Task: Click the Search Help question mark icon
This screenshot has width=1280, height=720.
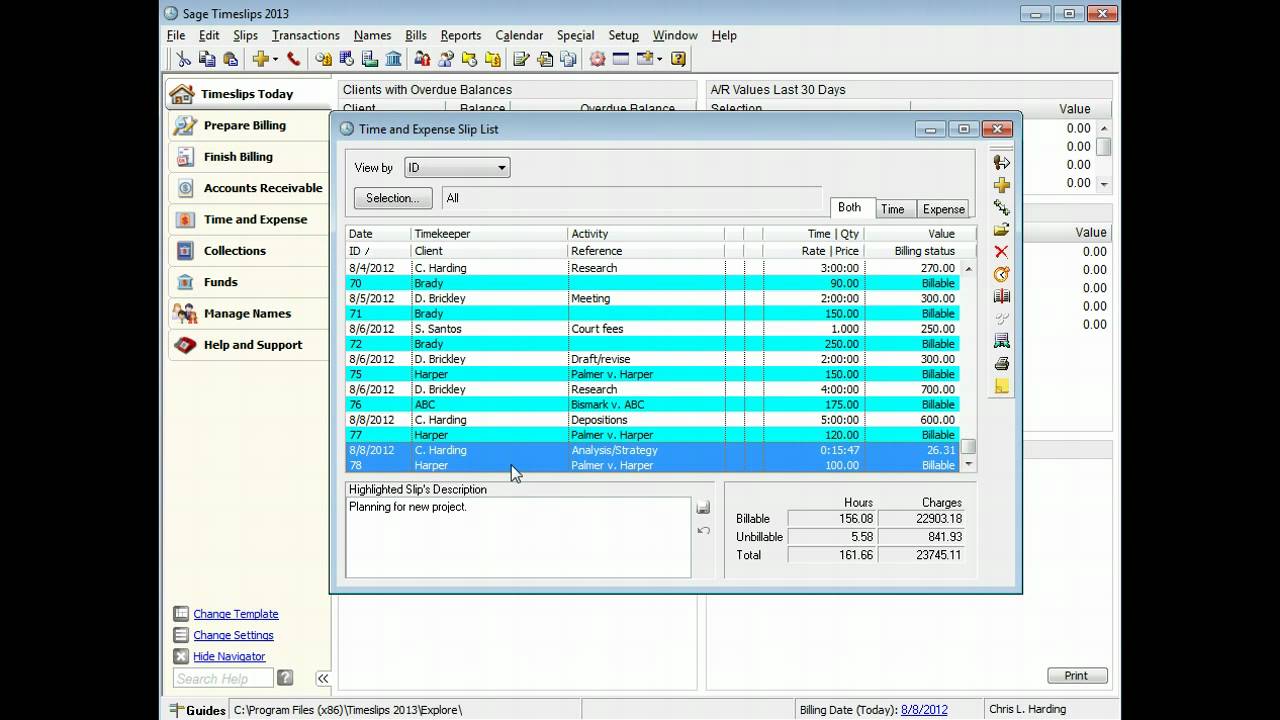Action: (285, 678)
